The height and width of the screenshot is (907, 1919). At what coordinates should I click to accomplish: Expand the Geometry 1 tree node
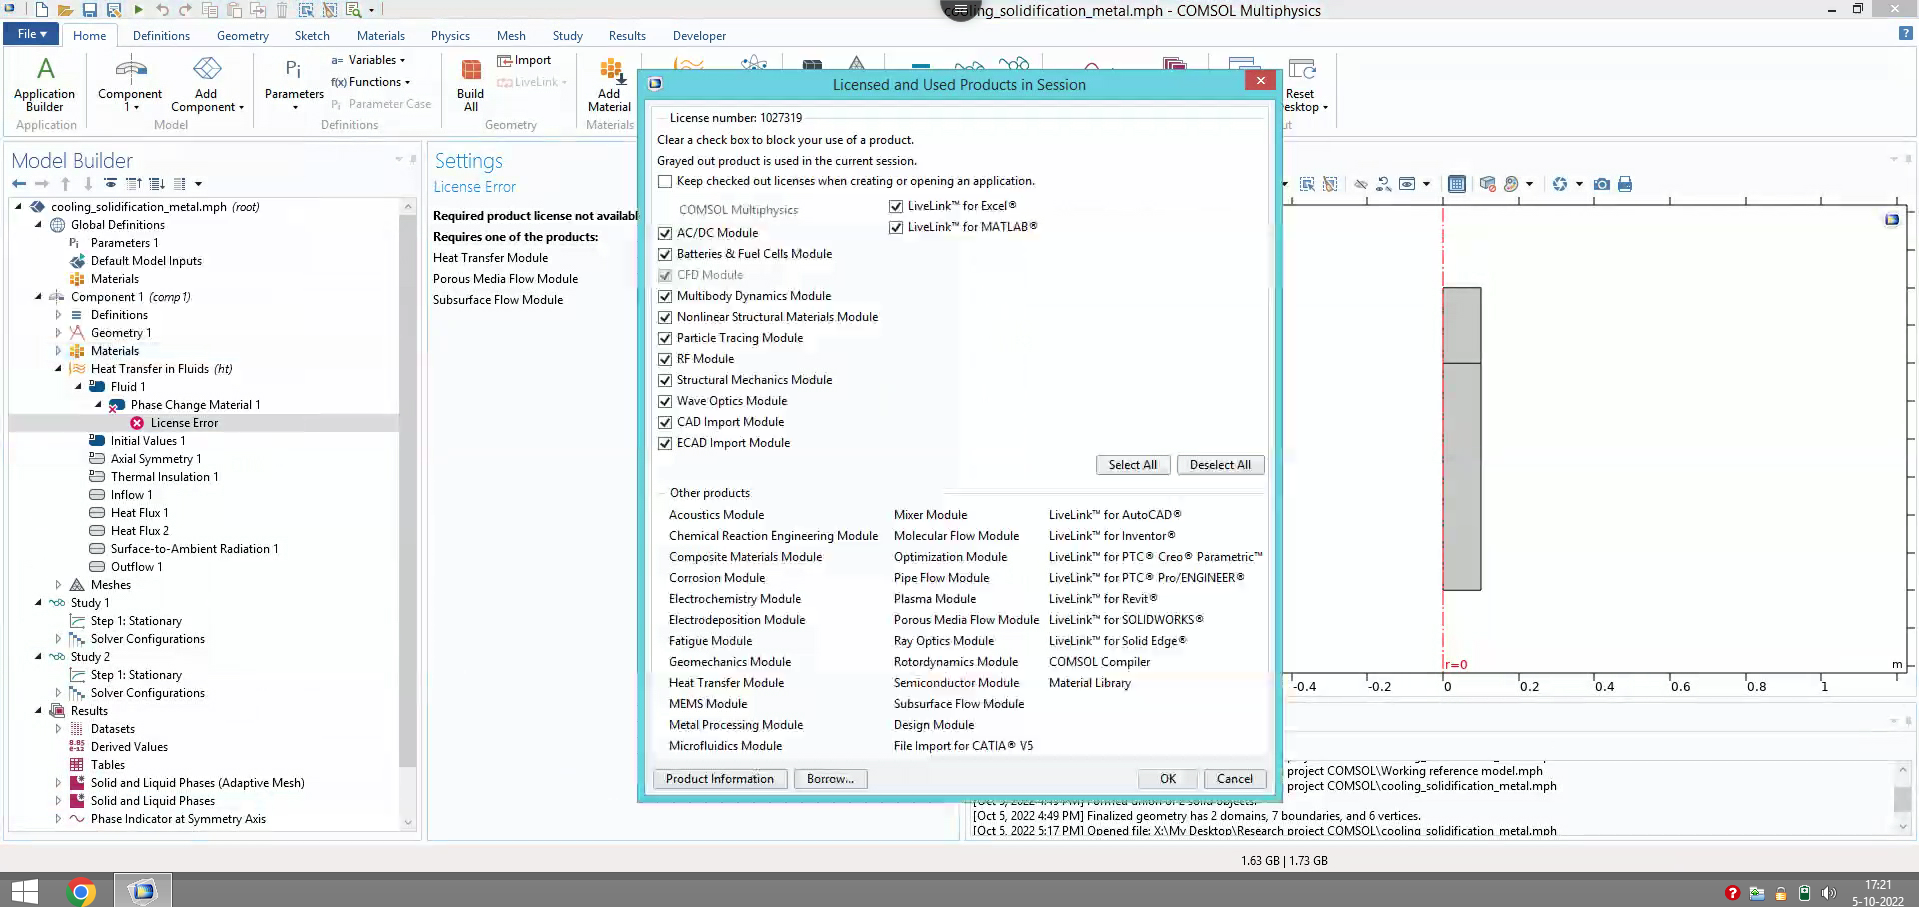coord(58,333)
